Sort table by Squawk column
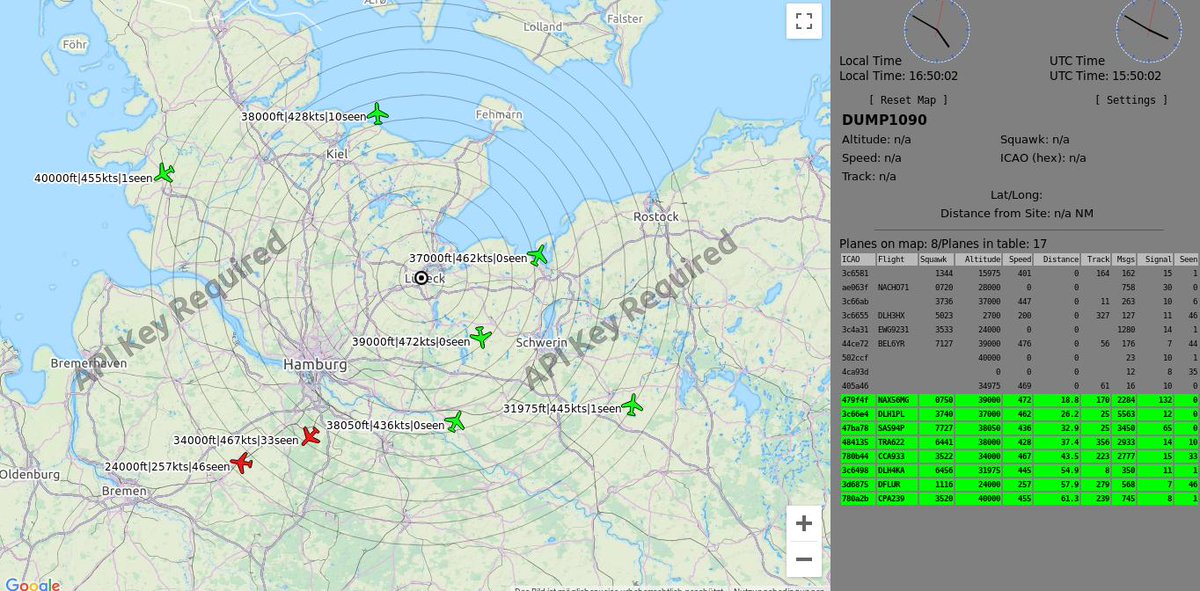Viewport: 1200px width, 591px height. click(936, 259)
